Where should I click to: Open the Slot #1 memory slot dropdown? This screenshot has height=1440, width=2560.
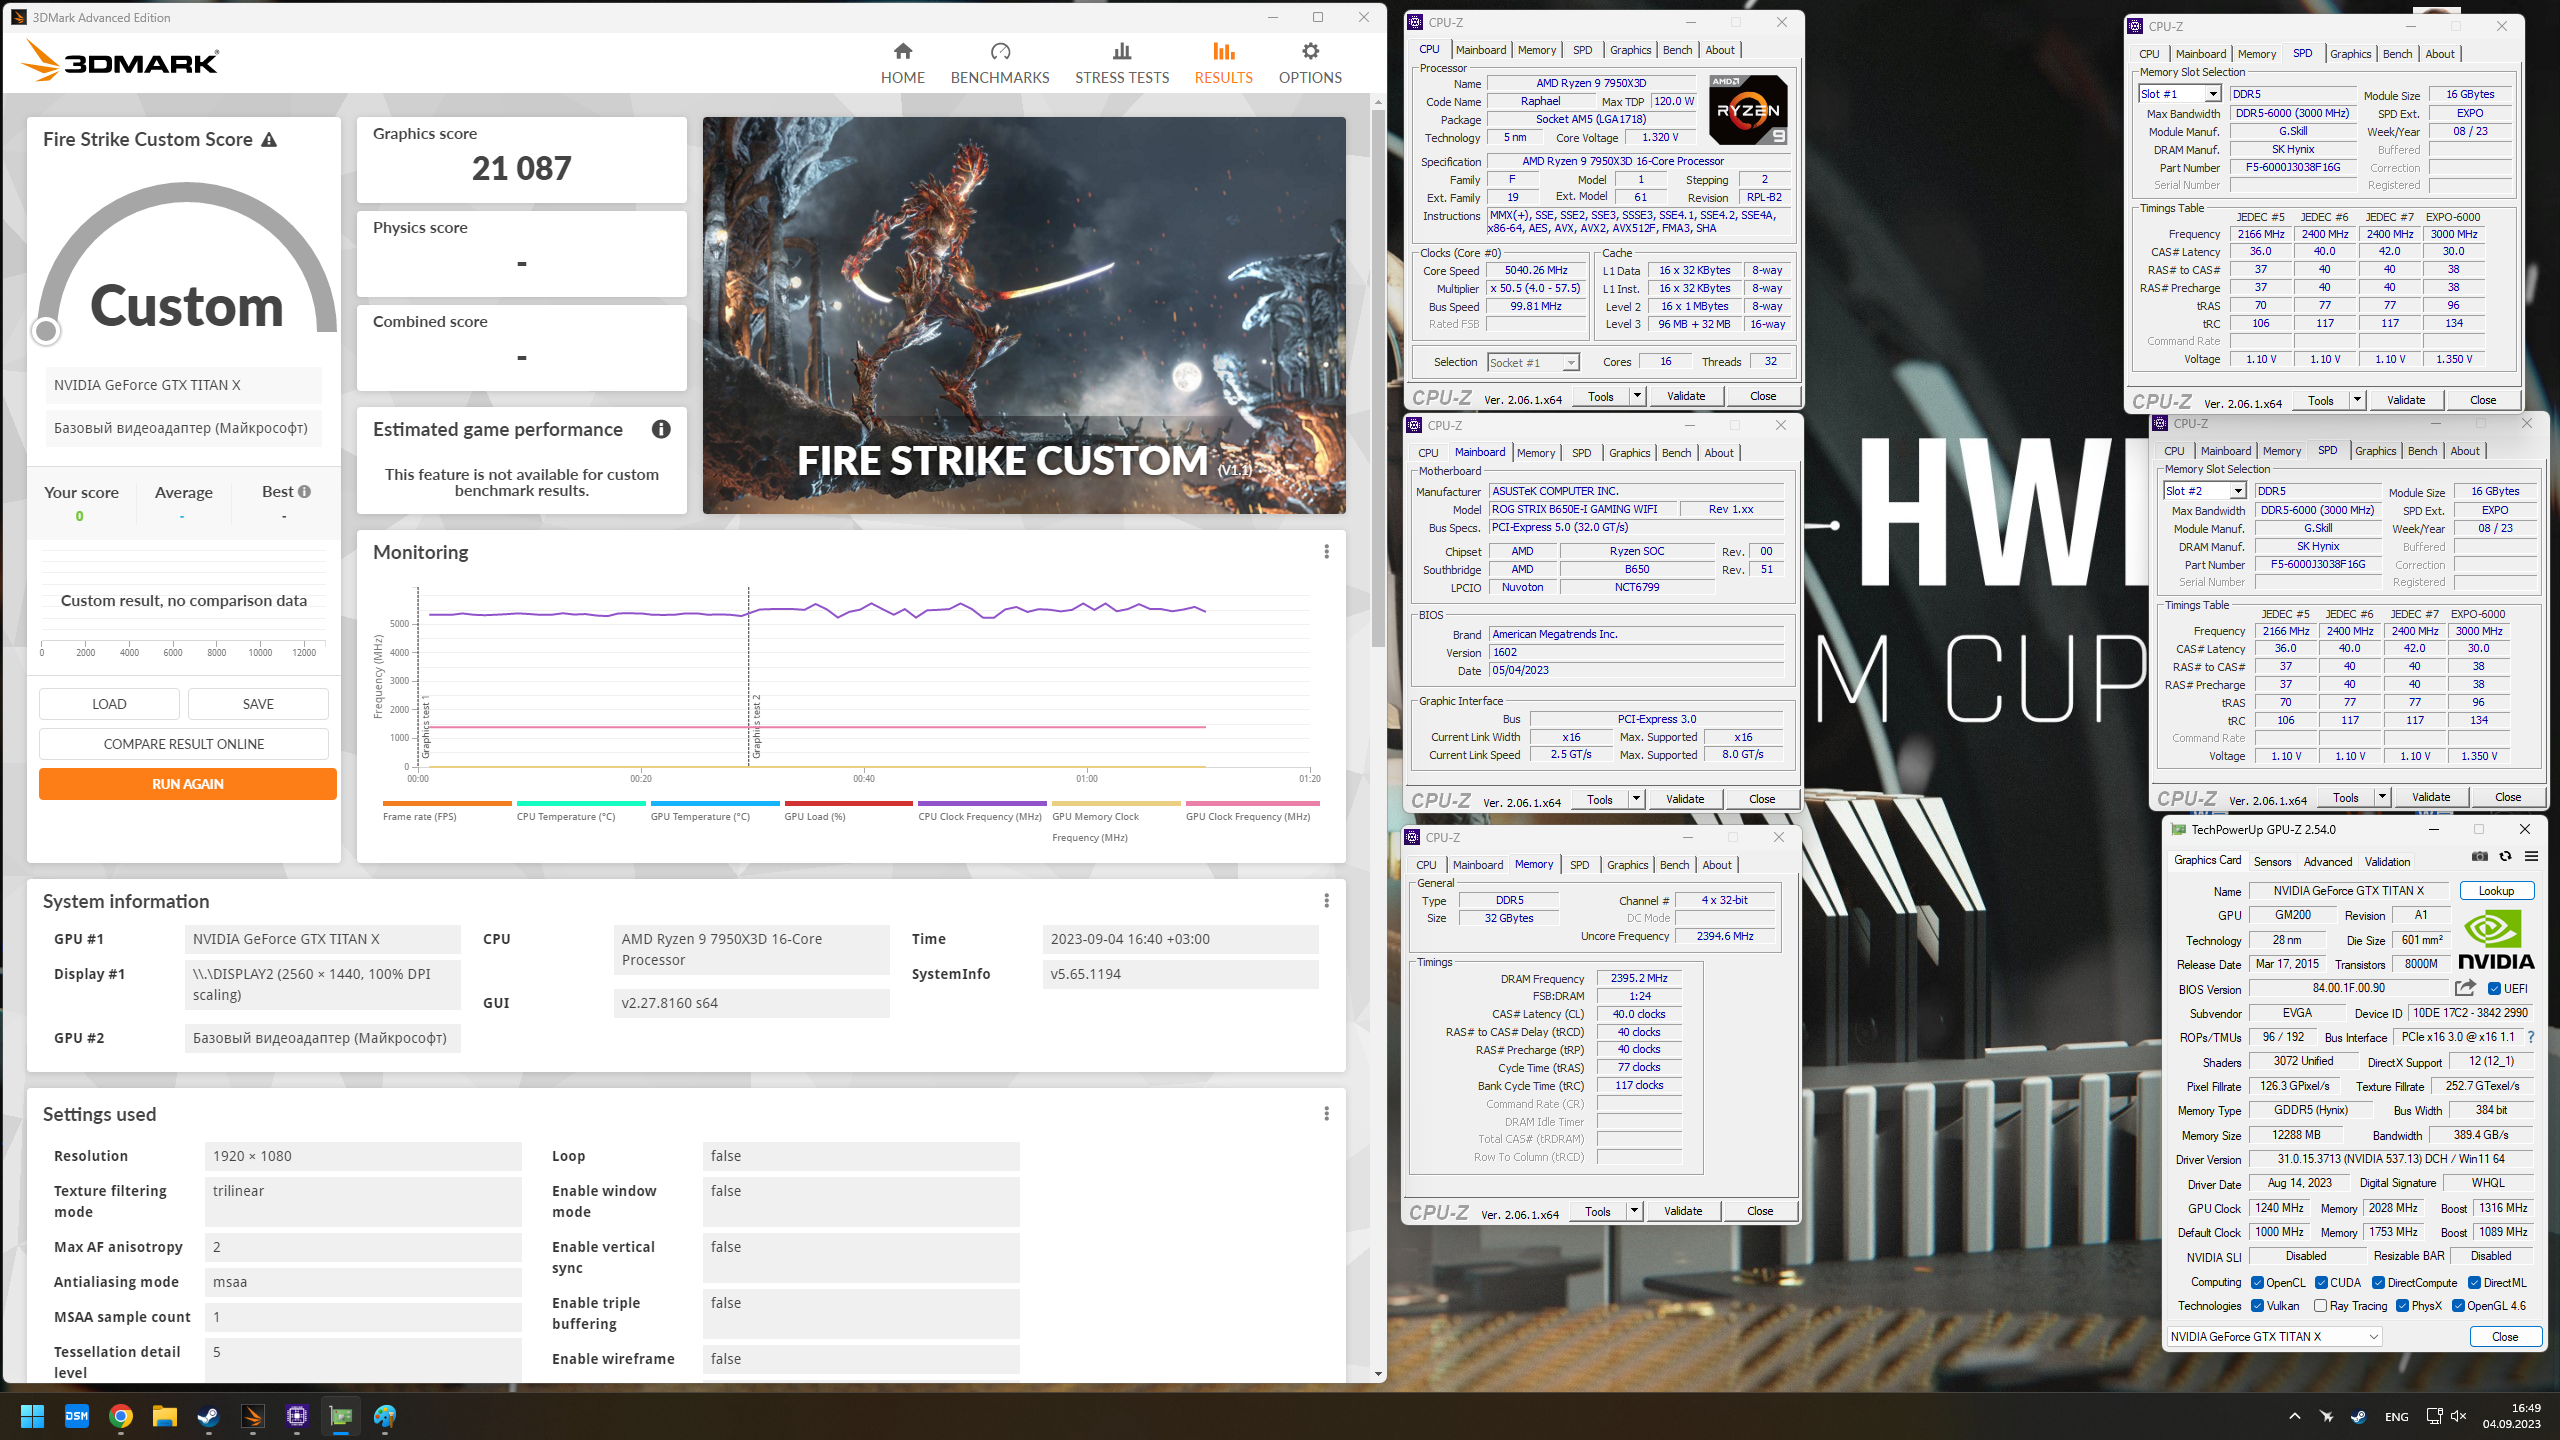tap(2212, 94)
